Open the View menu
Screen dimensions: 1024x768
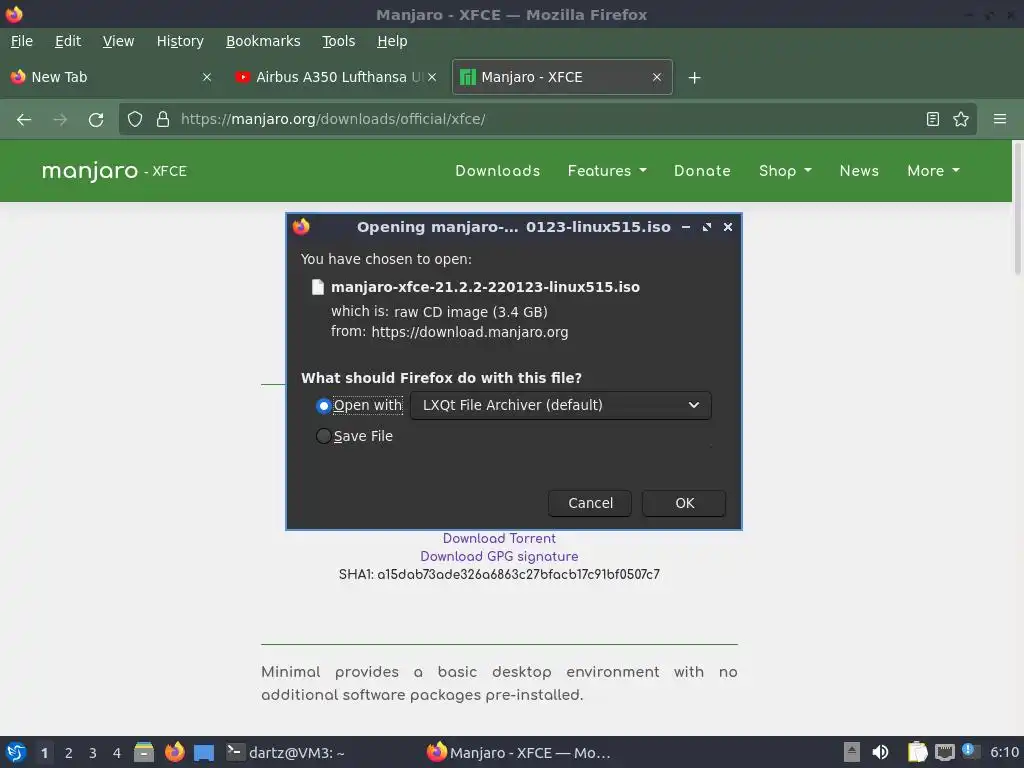118,41
